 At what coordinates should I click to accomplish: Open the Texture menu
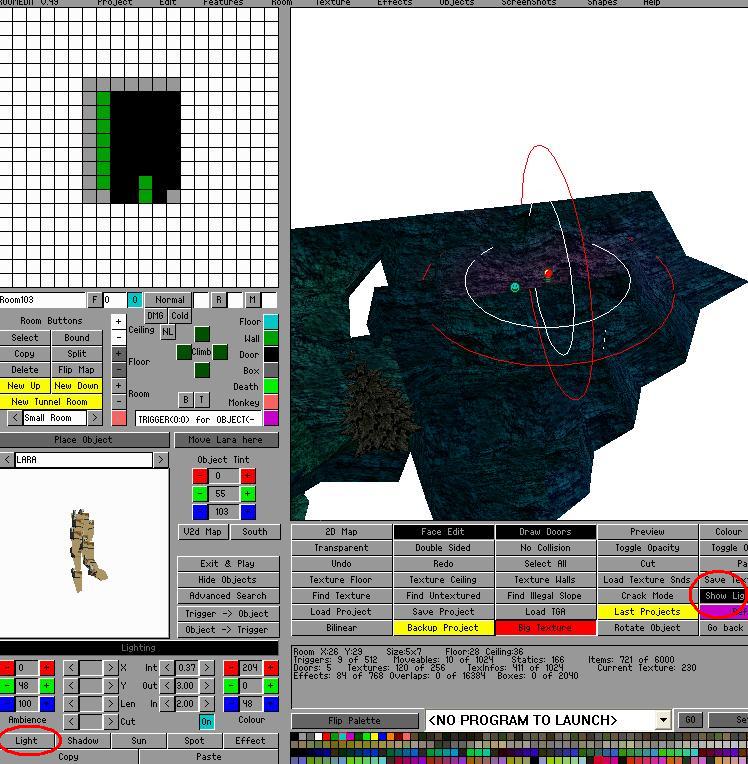333,3
